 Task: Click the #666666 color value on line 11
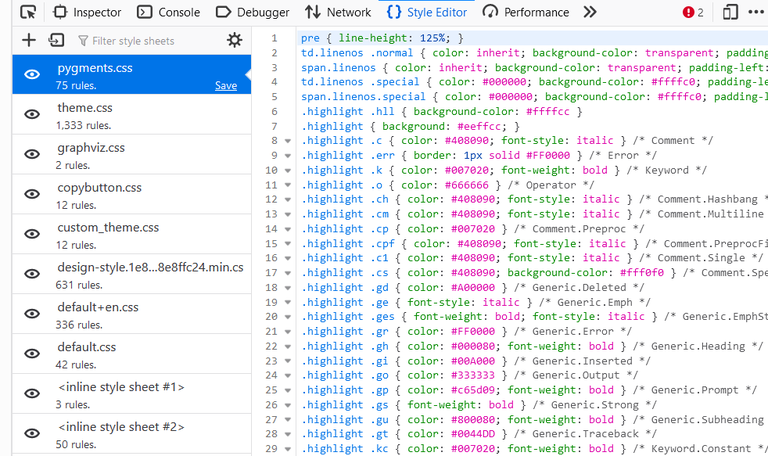tap(466, 185)
